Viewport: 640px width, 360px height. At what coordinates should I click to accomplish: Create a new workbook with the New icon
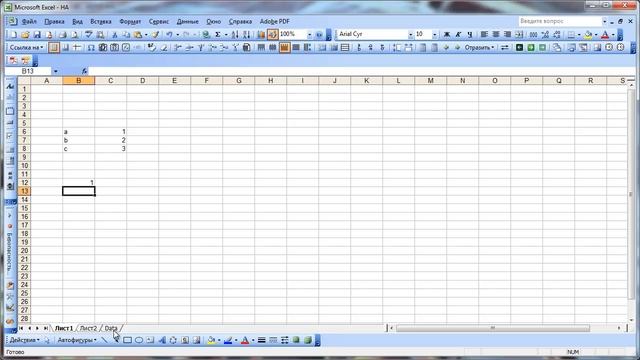13,35
